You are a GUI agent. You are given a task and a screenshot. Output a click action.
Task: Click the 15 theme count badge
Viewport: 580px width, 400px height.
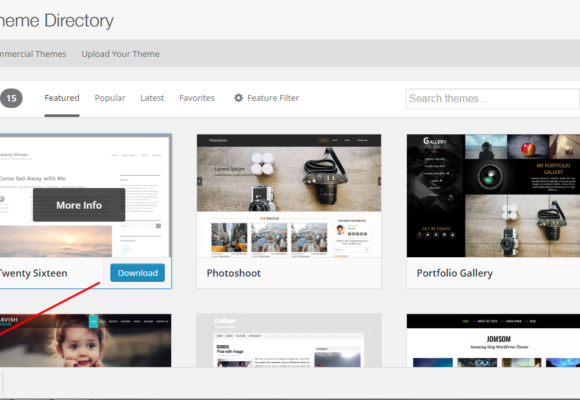pyautogui.click(x=11, y=98)
